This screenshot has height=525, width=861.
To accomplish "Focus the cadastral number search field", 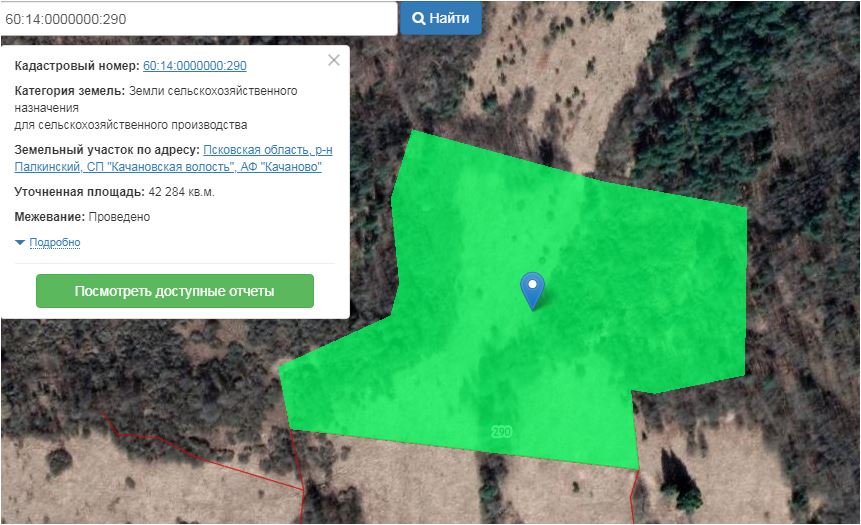I will pyautogui.click(x=198, y=18).
